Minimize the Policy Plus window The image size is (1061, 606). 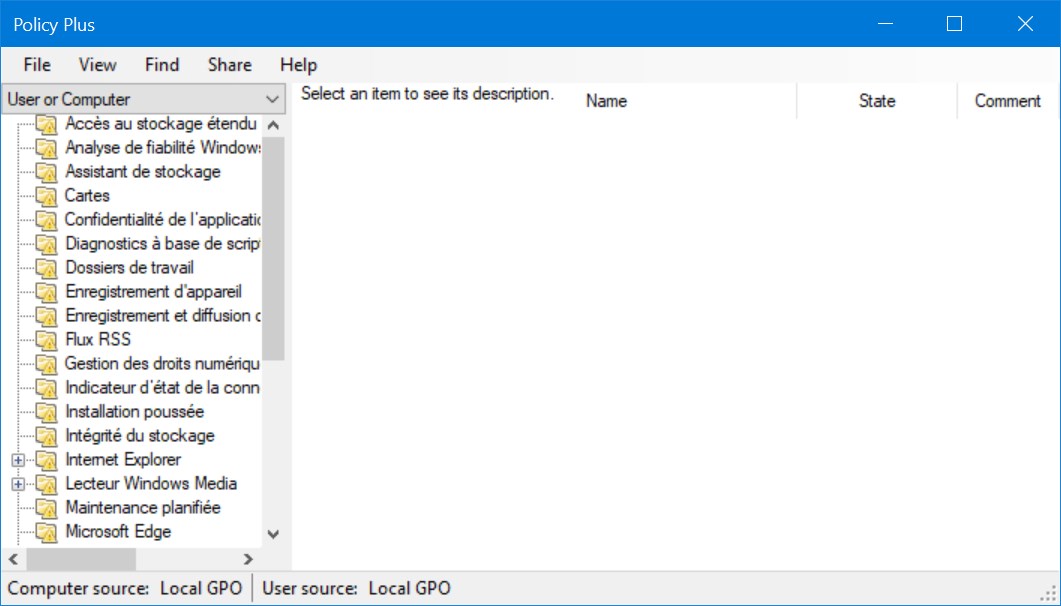[x=885, y=24]
